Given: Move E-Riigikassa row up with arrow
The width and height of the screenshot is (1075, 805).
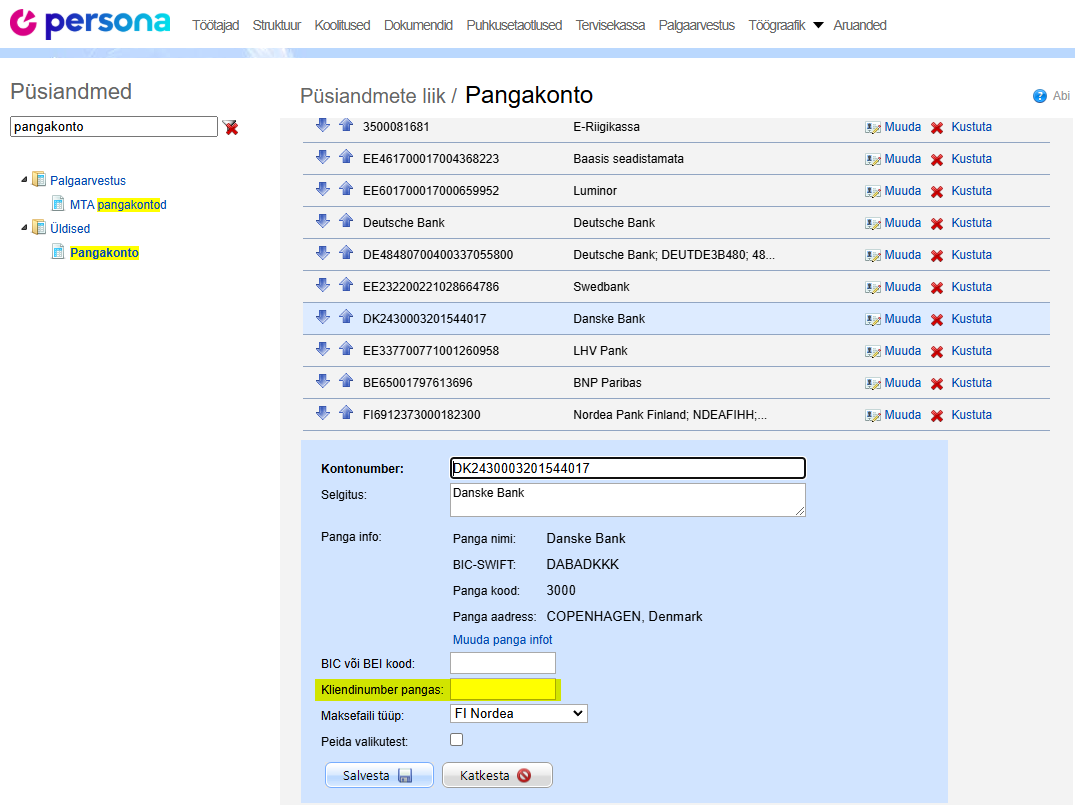Looking at the screenshot, I should pos(346,125).
